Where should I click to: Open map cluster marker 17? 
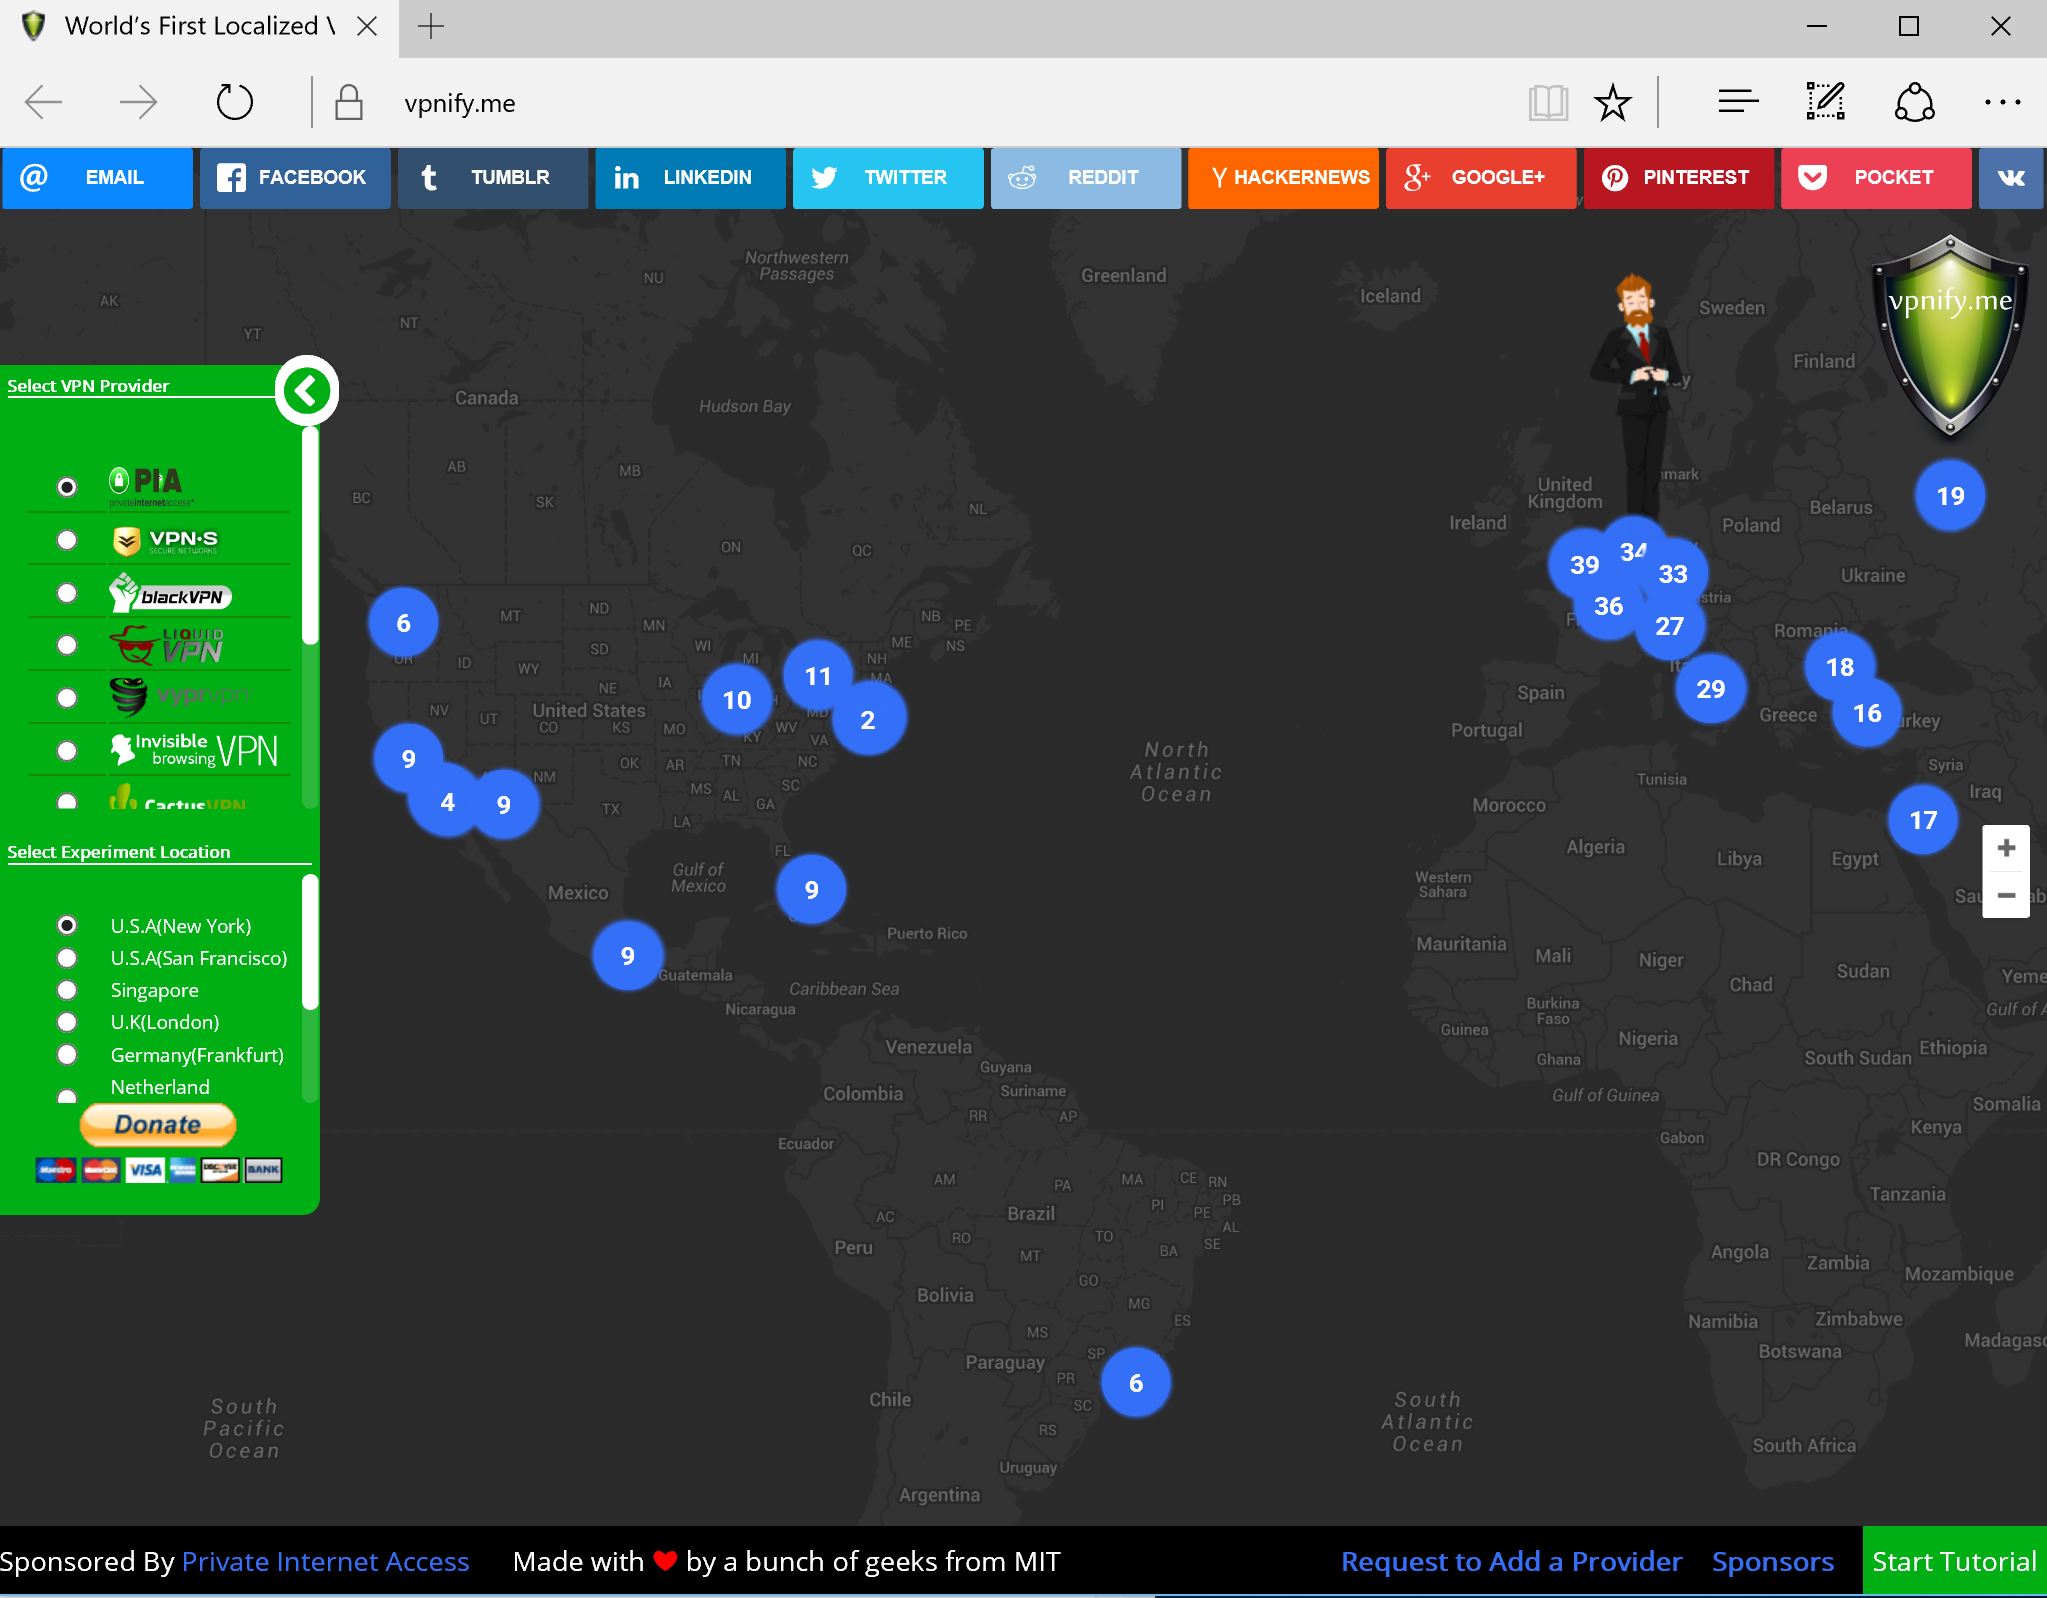1923,820
